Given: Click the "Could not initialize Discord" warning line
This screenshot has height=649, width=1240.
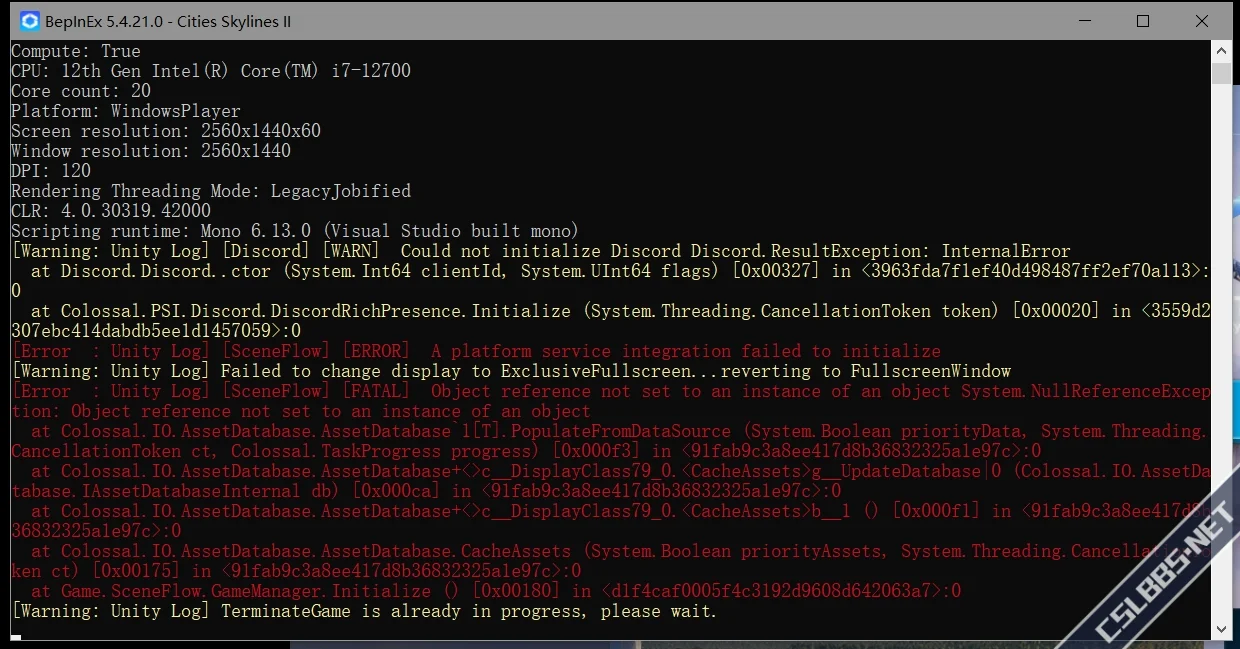Looking at the screenshot, I should pyautogui.click(x=541, y=251).
